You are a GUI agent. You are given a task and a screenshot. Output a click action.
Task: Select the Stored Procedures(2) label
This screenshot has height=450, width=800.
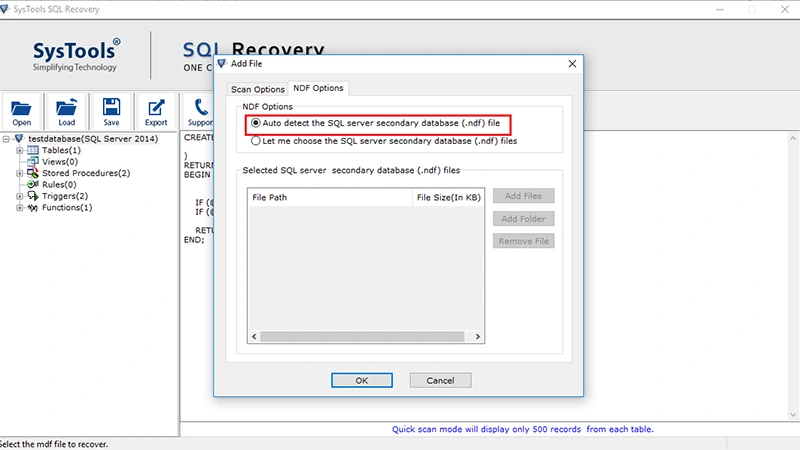pyautogui.click(x=86, y=173)
